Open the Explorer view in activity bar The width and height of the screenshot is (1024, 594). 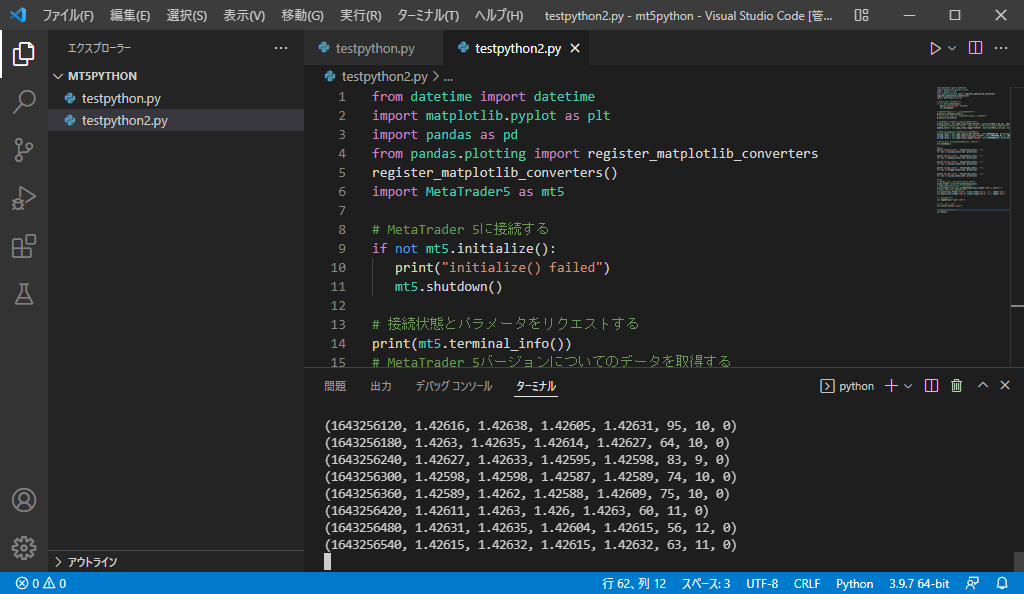[x=24, y=54]
